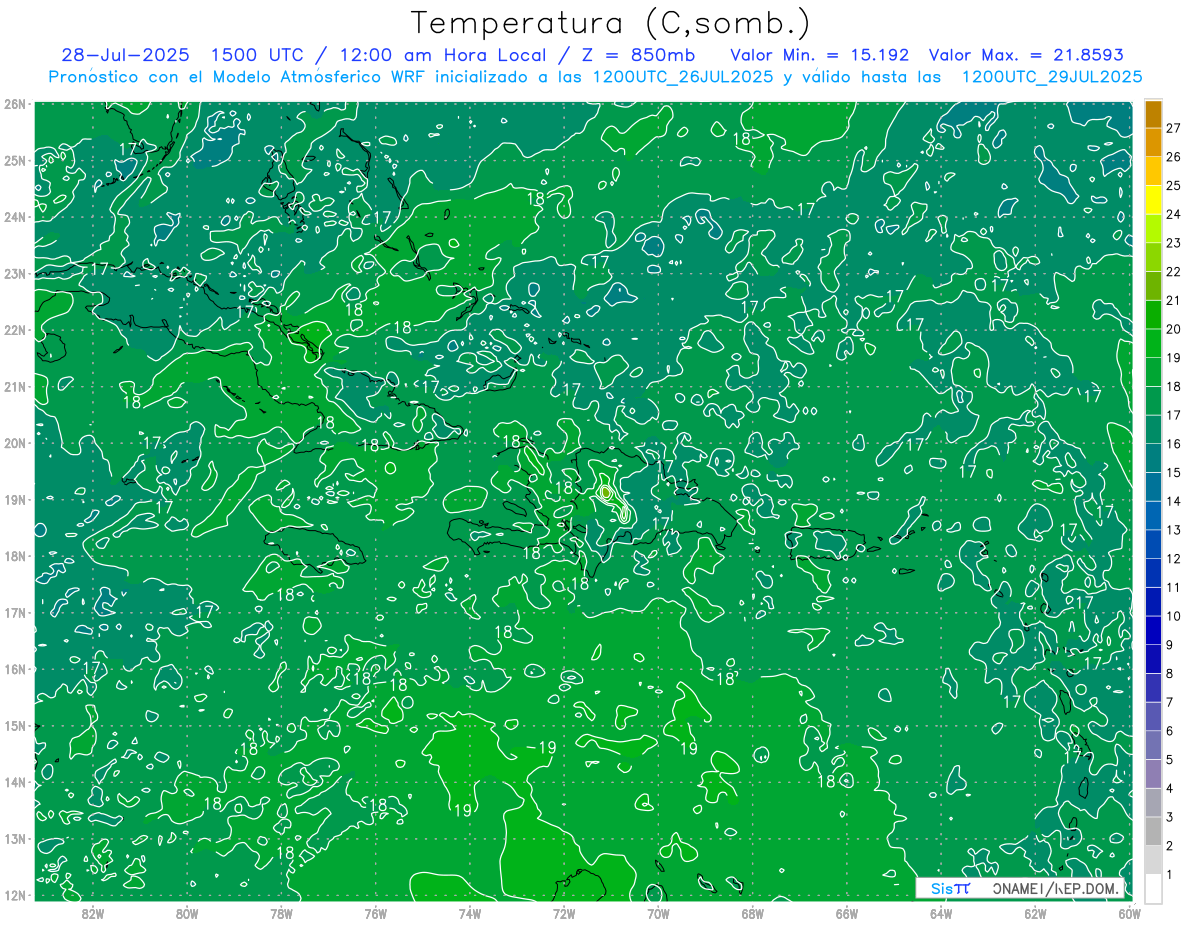Click legend scale value 27
Viewport: 1200px width, 927px height.
[x=1174, y=128]
